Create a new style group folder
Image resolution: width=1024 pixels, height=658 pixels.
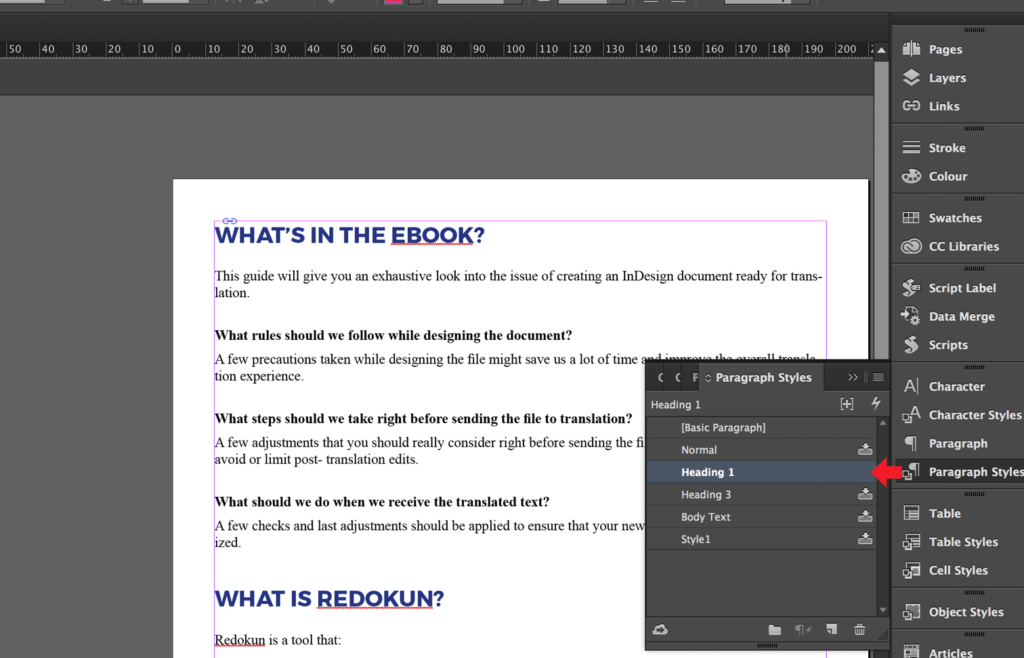[775, 630]
